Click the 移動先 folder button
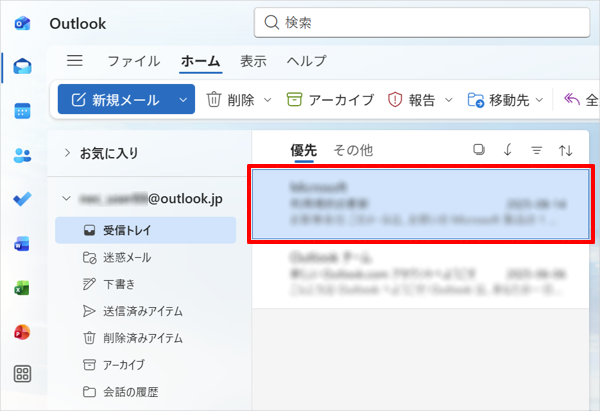The image size is (600, 411). point(498,100)
